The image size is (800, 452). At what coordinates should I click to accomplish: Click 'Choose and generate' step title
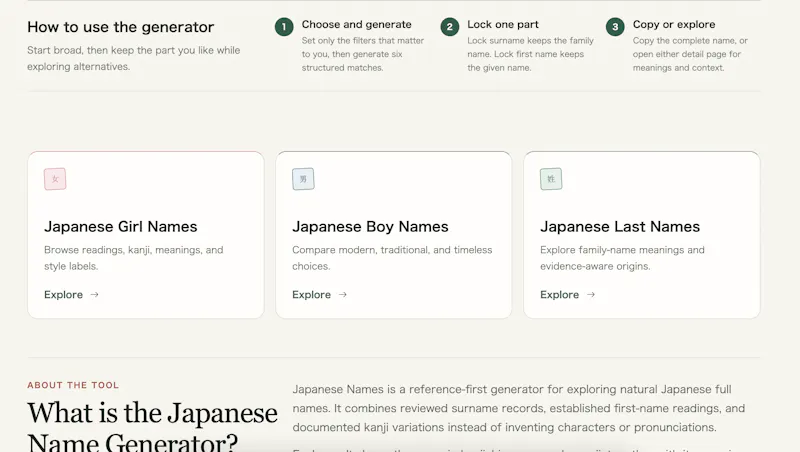click(x=356, y=24)
